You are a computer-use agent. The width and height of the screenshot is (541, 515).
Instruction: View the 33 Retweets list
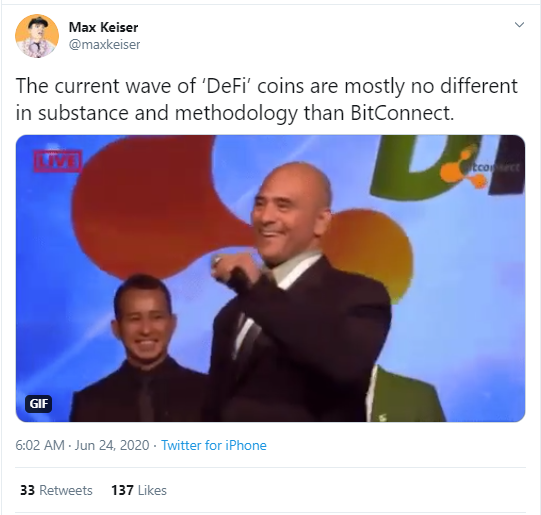[56, 490]
